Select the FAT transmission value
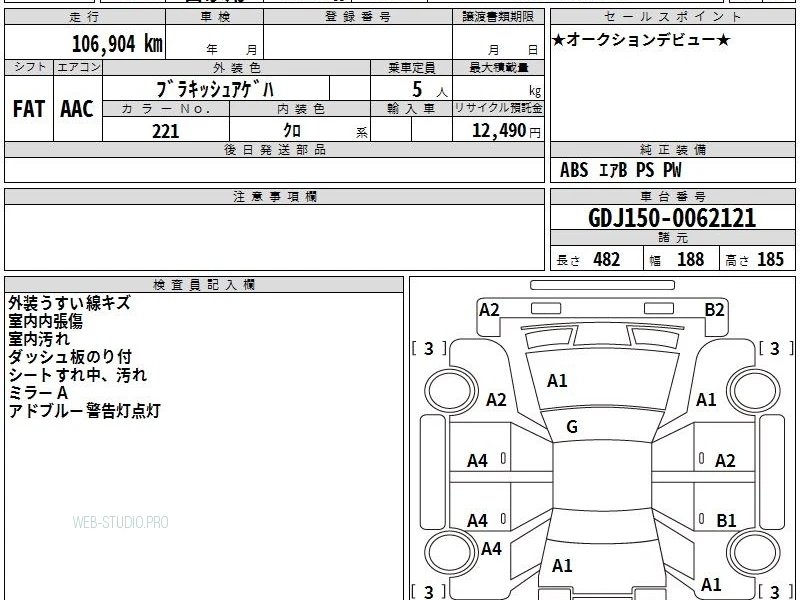The width and height of the screenshot is (800, 600). coord(29,109)
